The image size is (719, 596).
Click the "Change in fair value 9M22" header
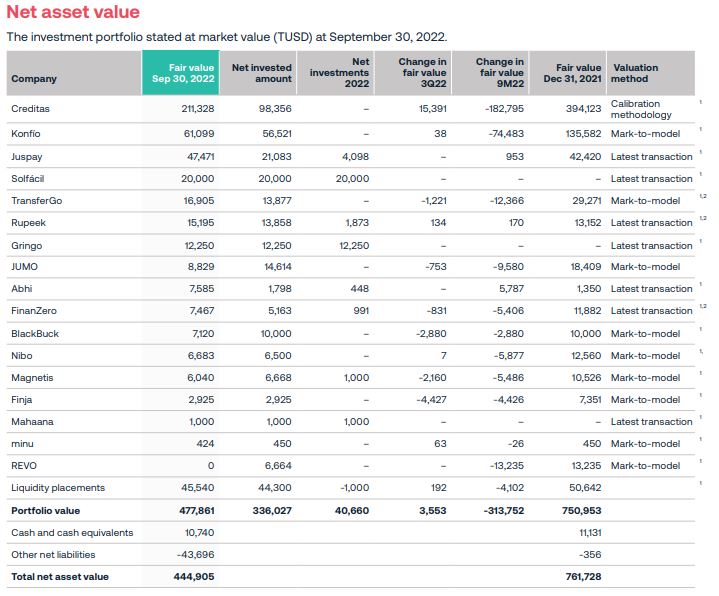click(499, 73)
